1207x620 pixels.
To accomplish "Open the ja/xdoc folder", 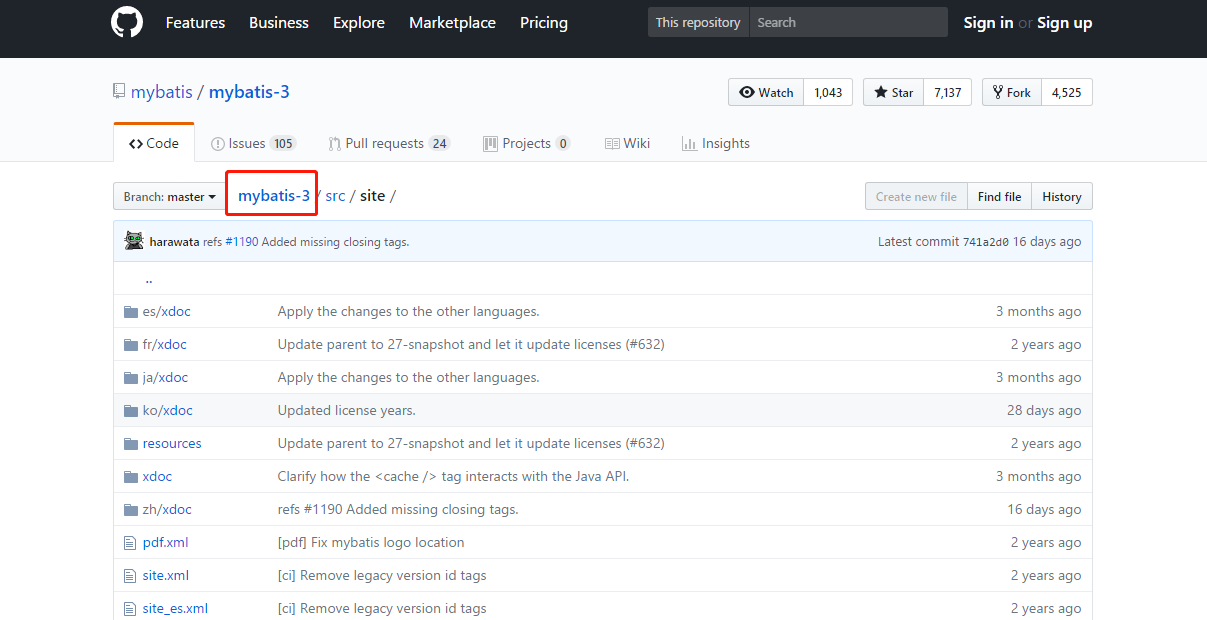I will 165,378.
